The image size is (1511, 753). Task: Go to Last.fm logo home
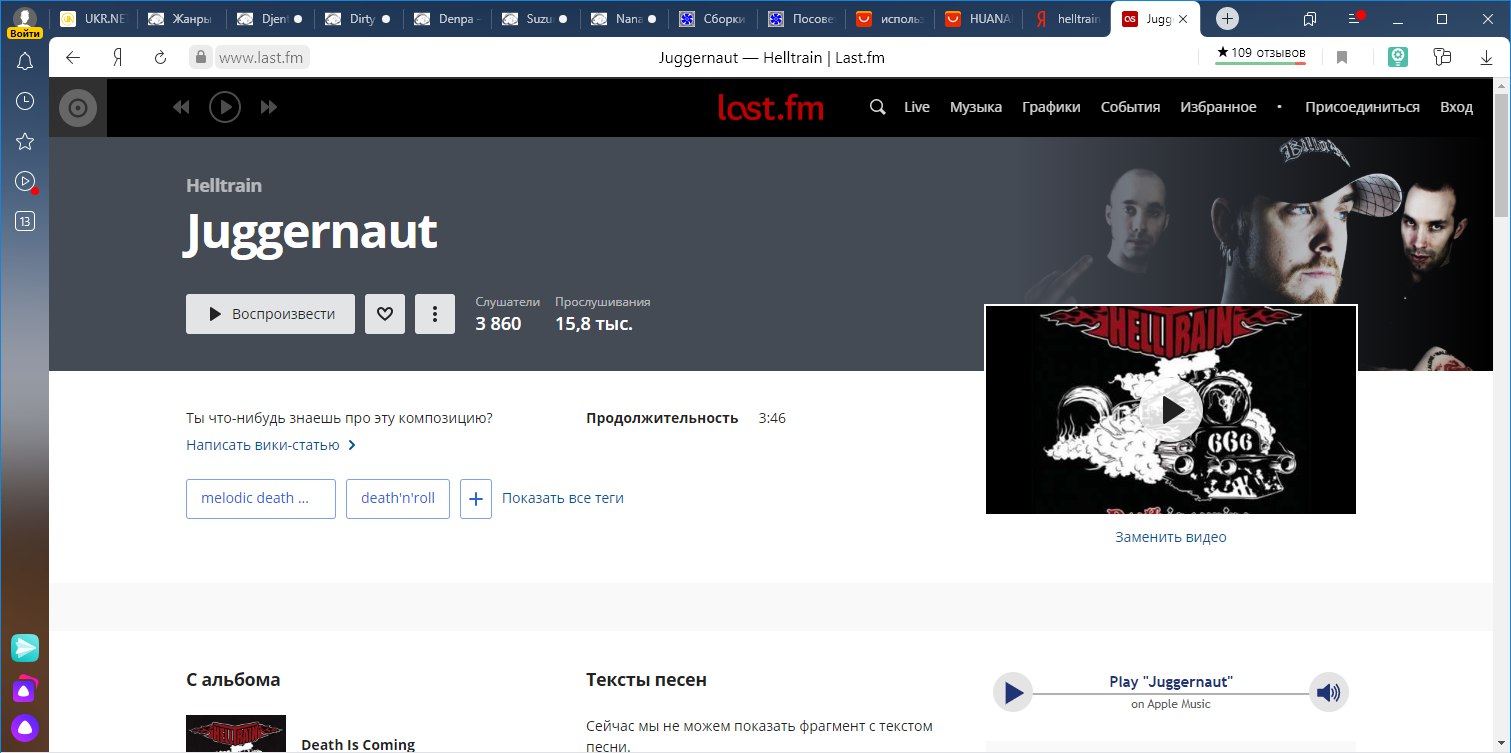coord(770,107)
